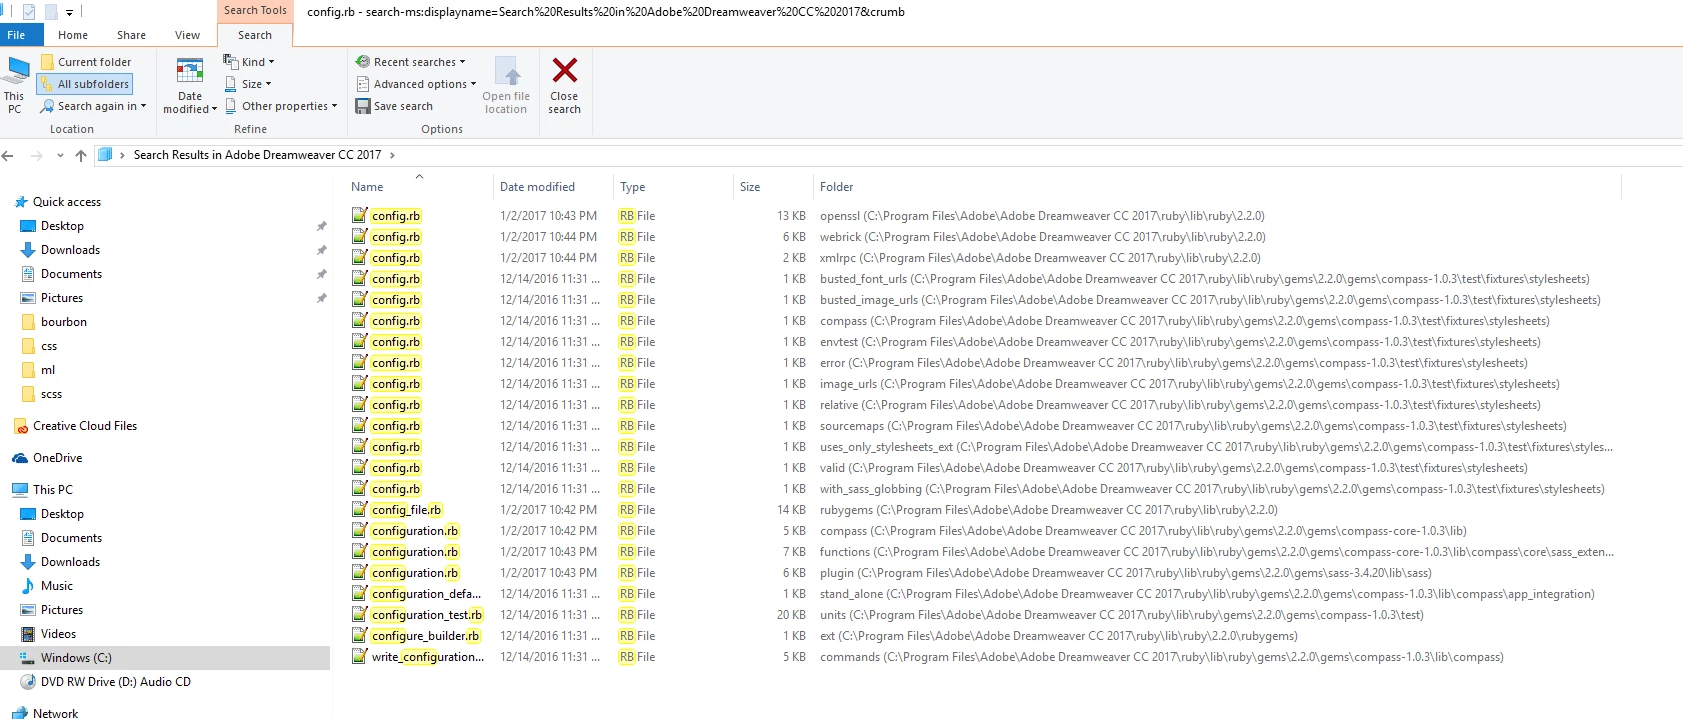1683x719 pixels.
Task: Open Kind filter dropdown
Action: coord(249,62)
